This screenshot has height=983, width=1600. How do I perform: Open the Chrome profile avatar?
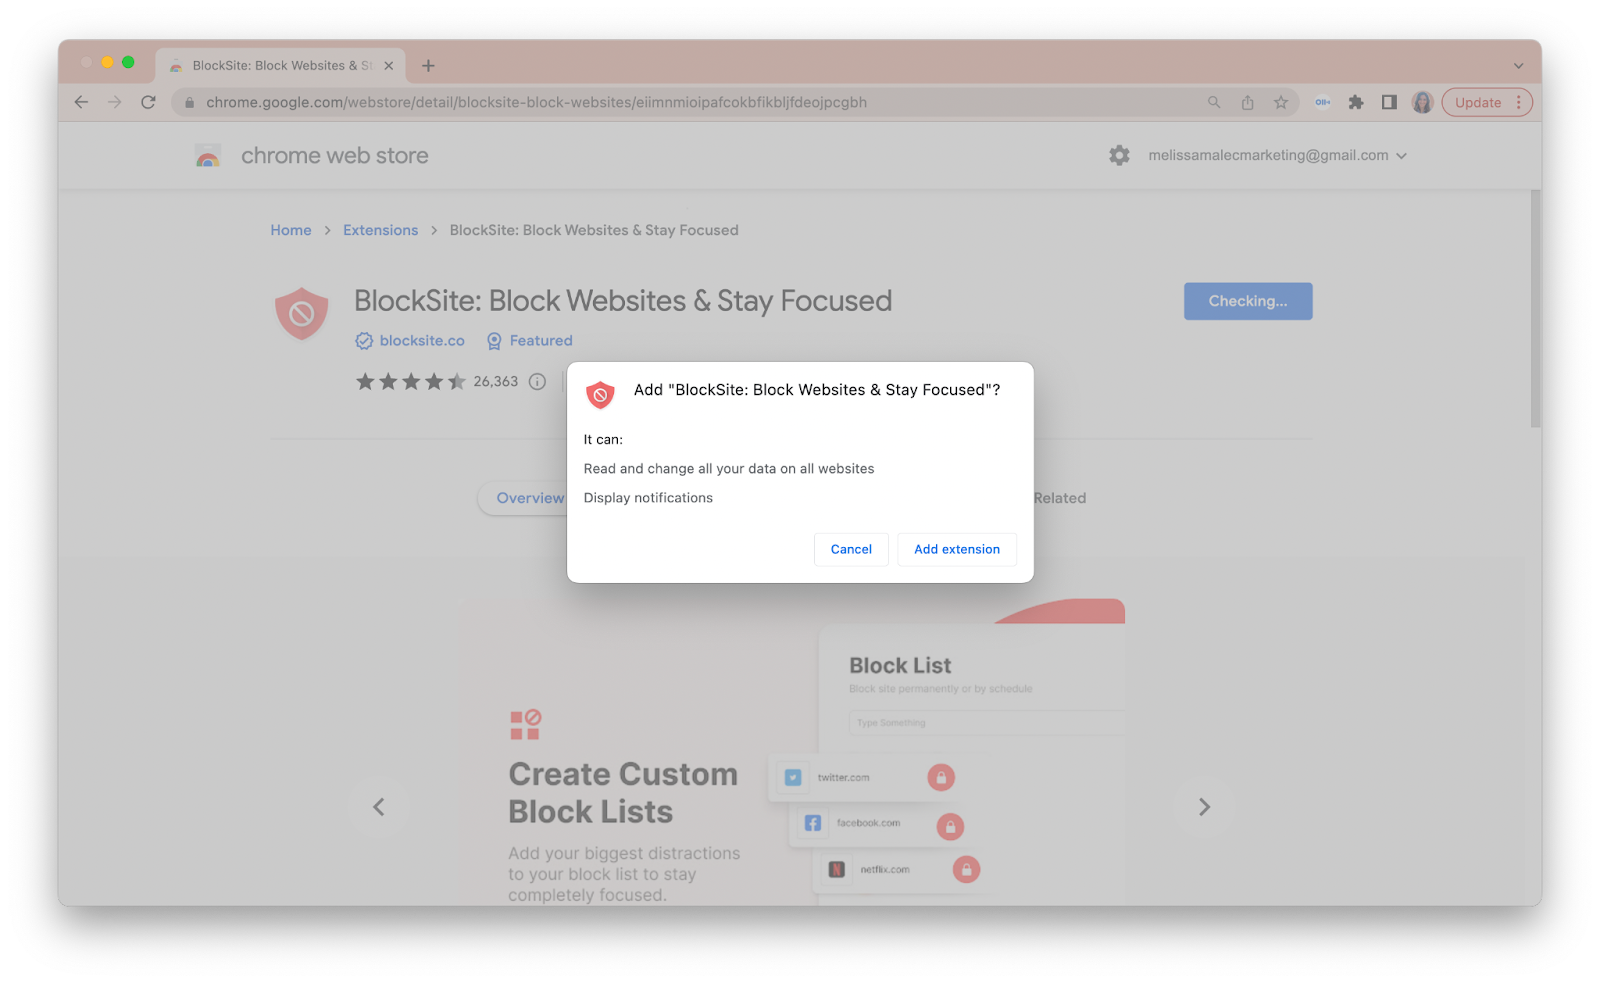tap(1423, 102)
